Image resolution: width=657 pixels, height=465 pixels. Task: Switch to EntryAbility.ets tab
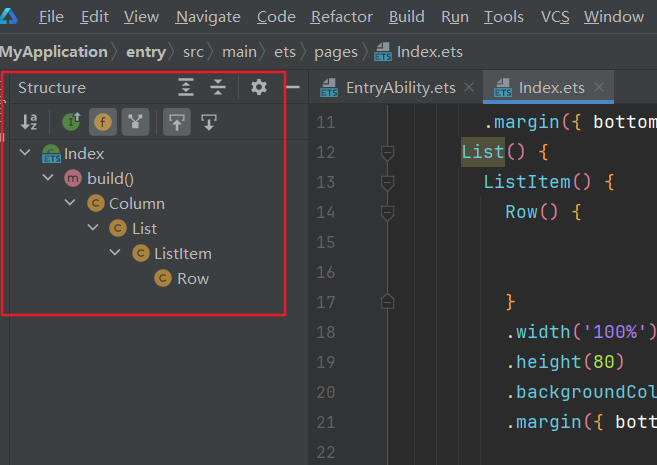point(401,88)
